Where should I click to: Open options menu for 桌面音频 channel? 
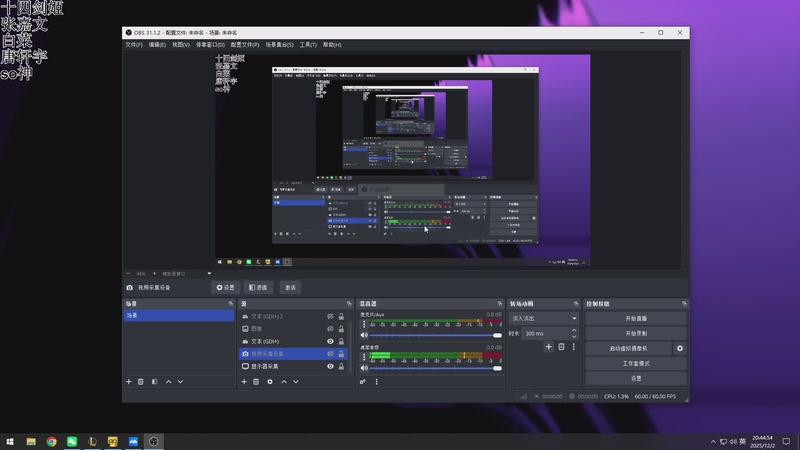[364, 357]
